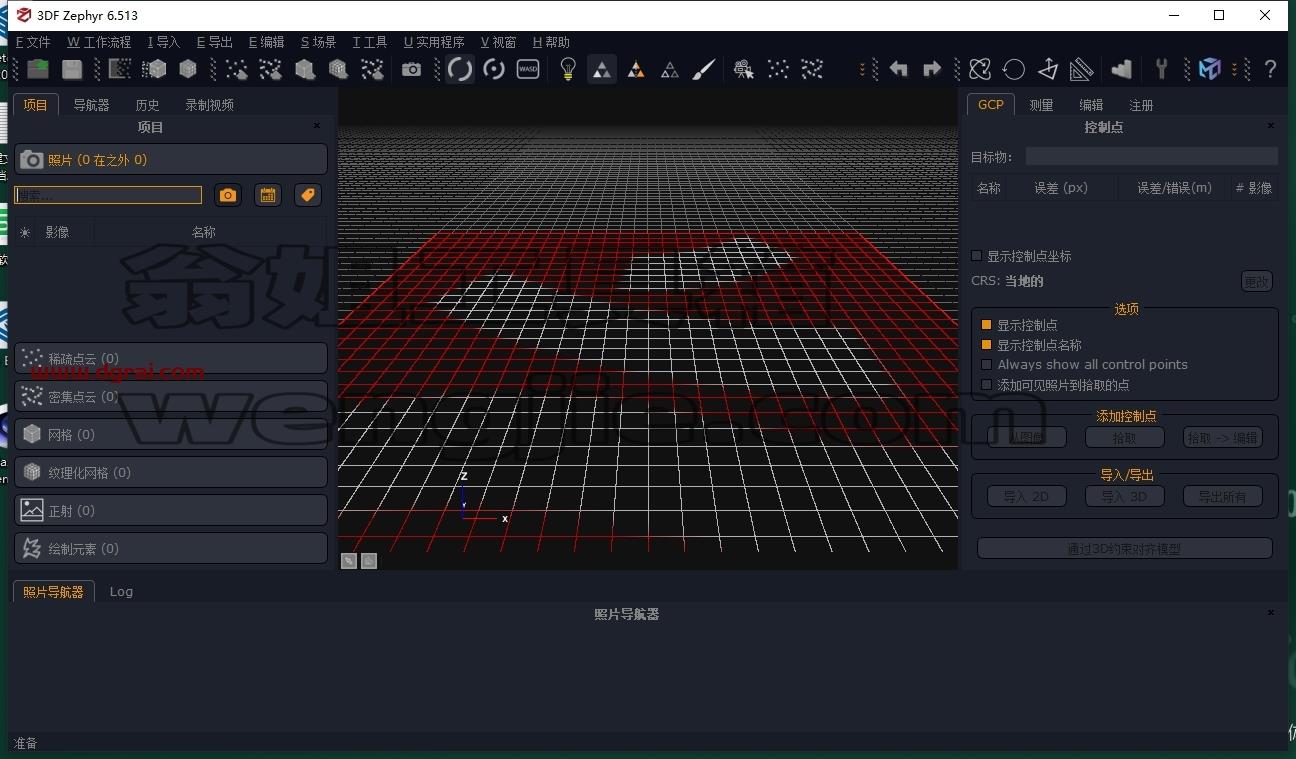Viewport: 1296px width, 759px height.
Task: Click the axis transform arrow icon
Action: (1048, 69)
